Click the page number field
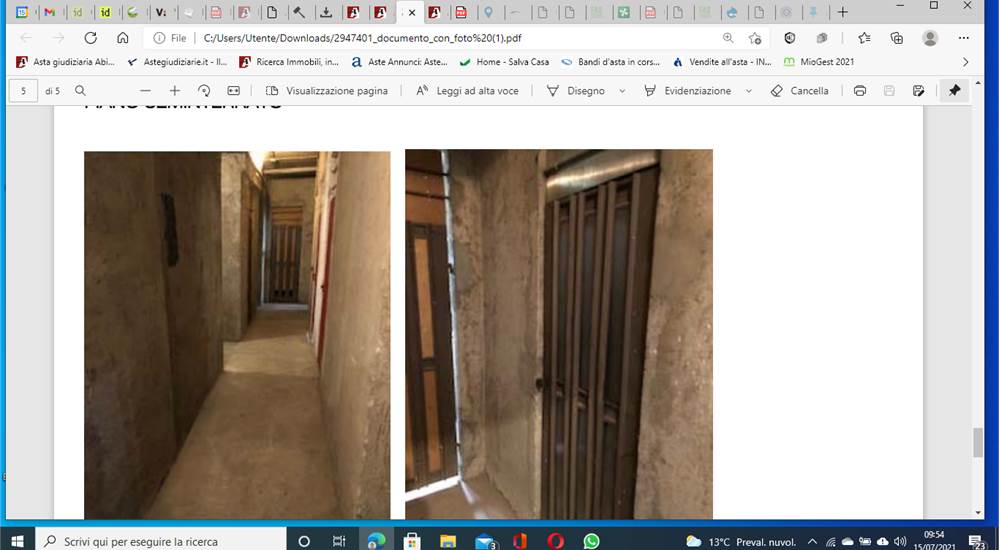1000x550 pixels. click(24, 91)
